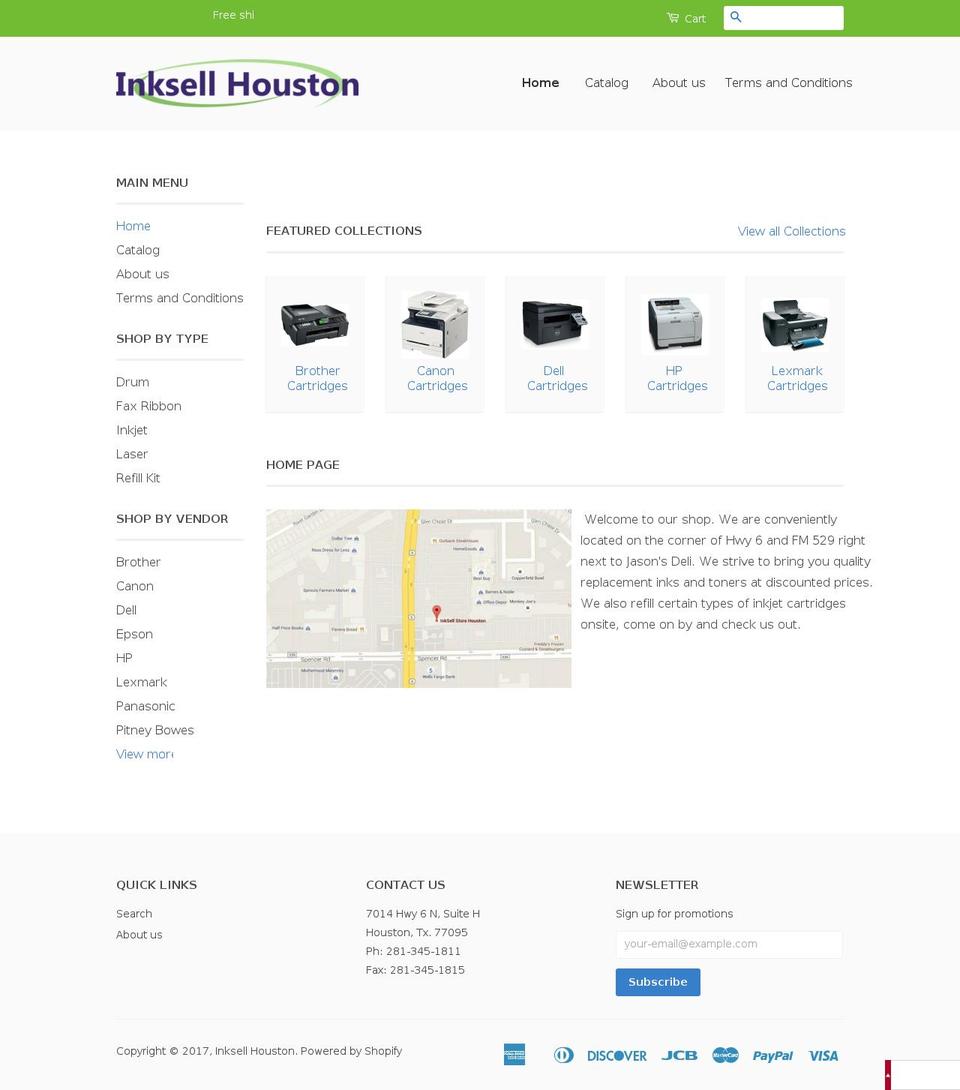Click the JCB payment icon

click(679, 1055)
